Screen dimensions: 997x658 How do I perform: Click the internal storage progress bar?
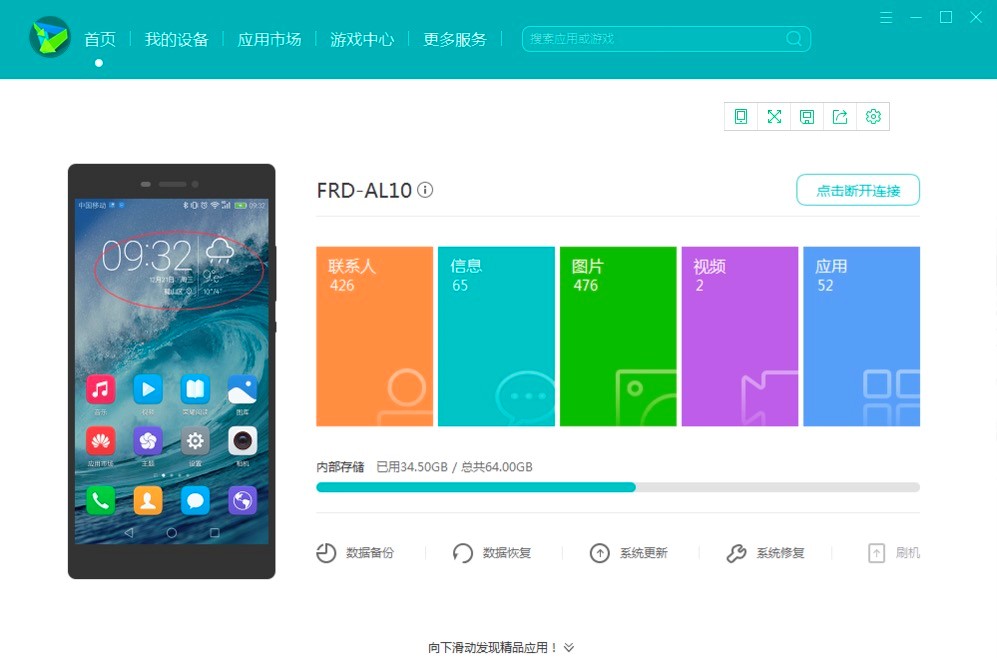(x=617, y=487)
